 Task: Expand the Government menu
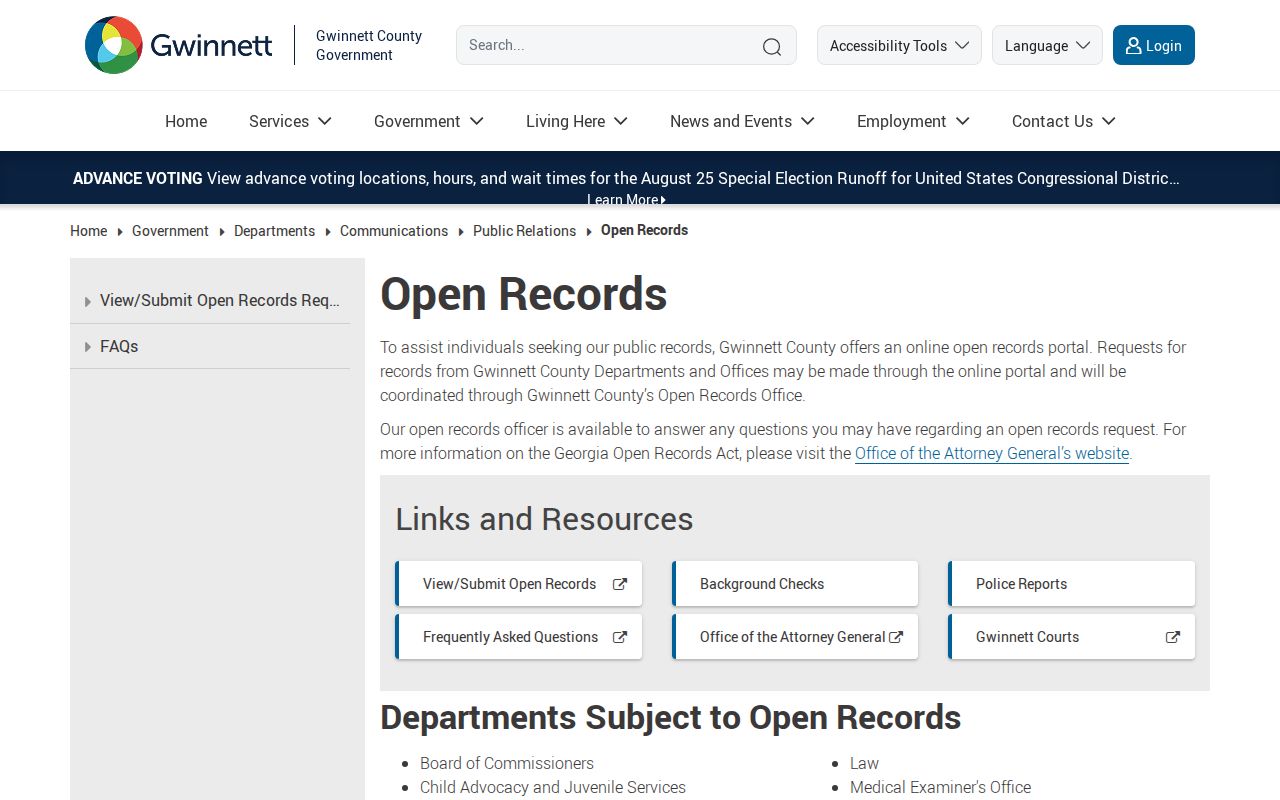point(429,121)
